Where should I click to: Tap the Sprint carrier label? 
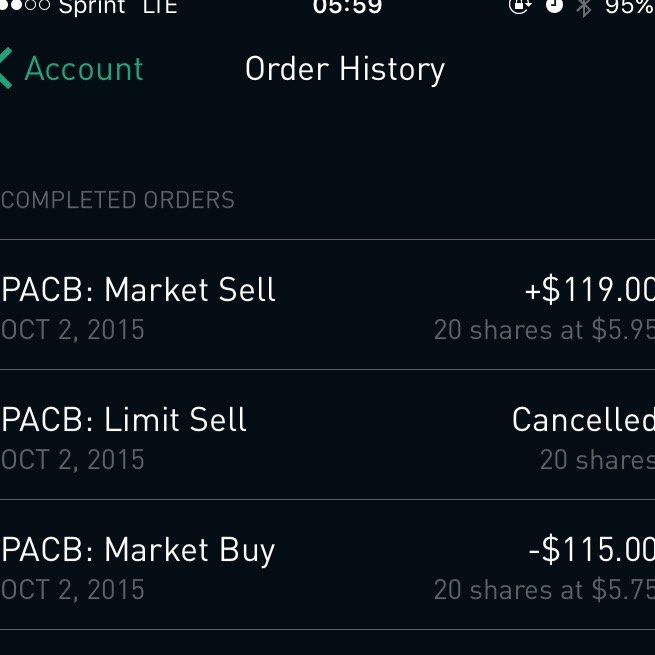coord(92,7)
